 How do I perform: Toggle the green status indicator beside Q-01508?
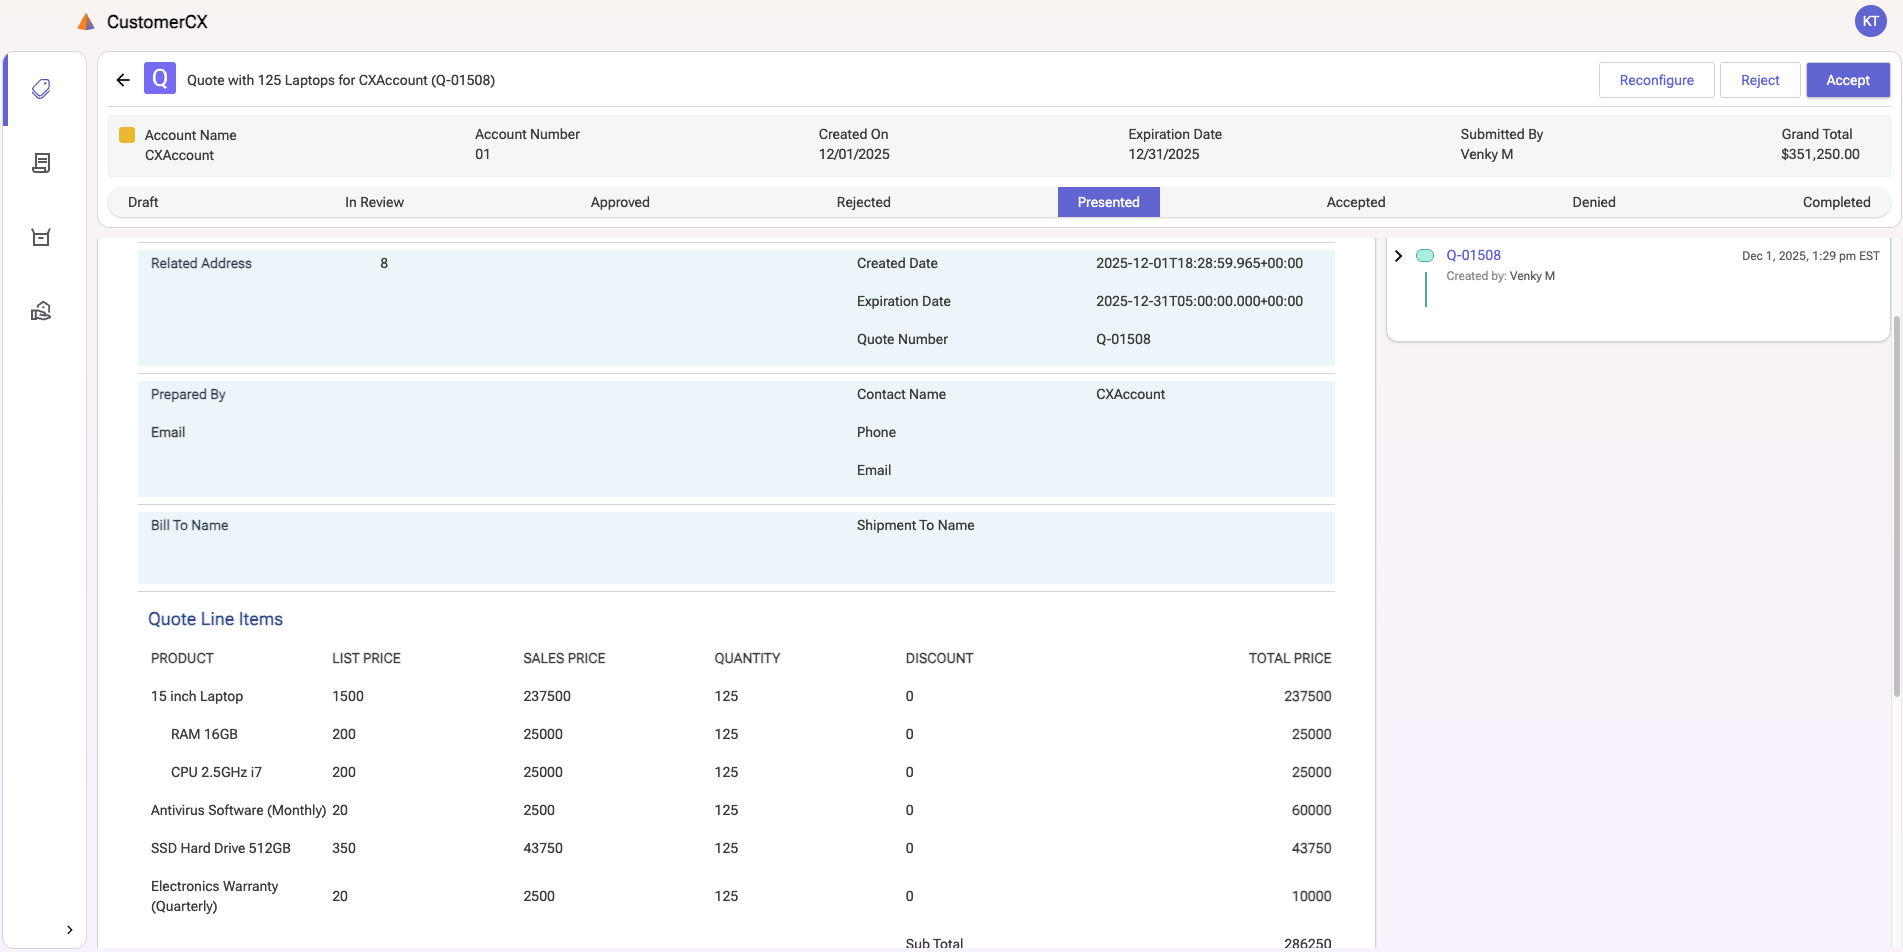tap(1425, 255)
